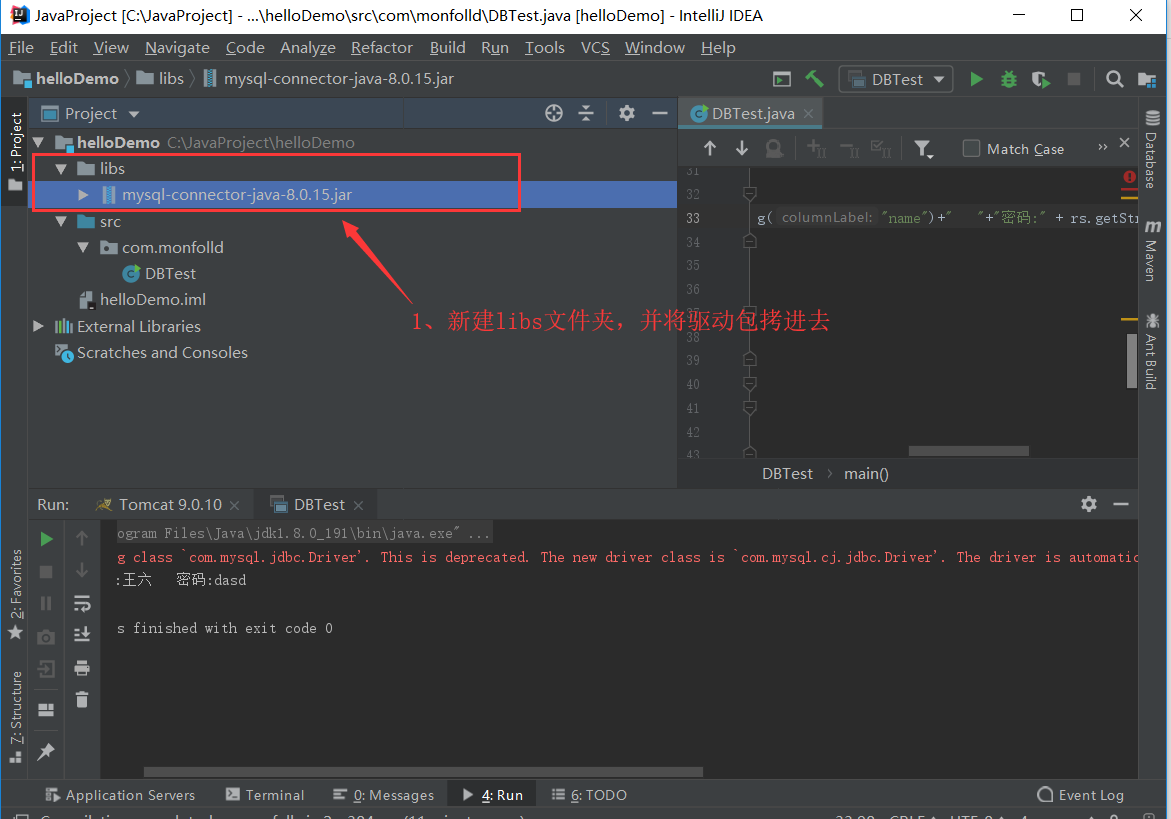Expand mysql-connector-java-8.0.15.jar node
Image resolution: width=1171 pixels, height=819 pixels.
click(84, 195)
